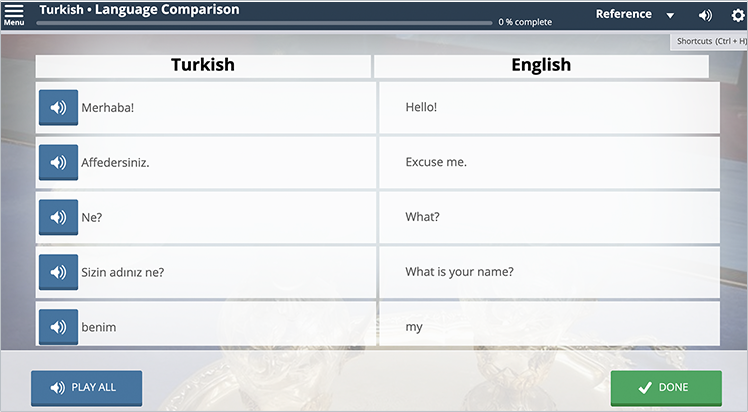Play audio for benim
The height and width of the screenshot is (412, 748).
pyautogui.click(x=58, y=326)
